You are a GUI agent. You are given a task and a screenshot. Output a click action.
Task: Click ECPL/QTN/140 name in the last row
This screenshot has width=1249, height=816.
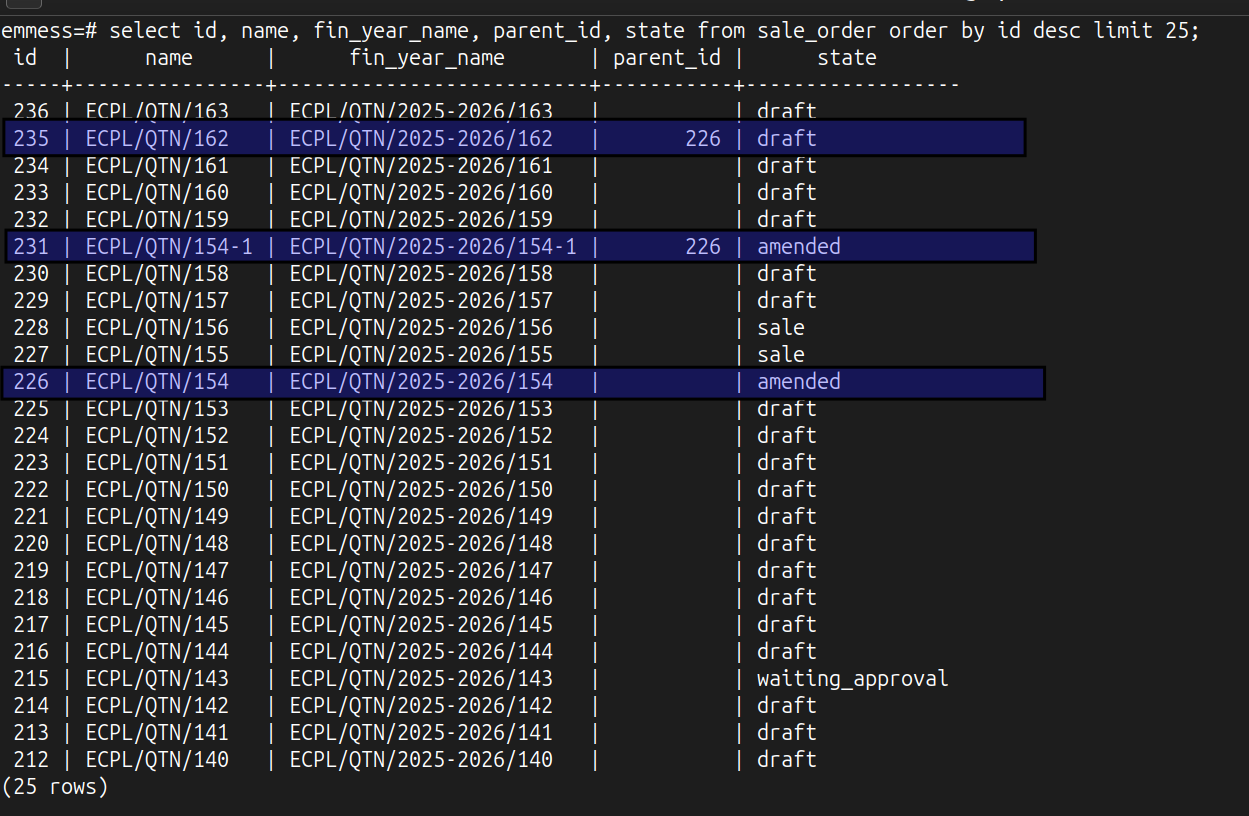pos(157,760)
